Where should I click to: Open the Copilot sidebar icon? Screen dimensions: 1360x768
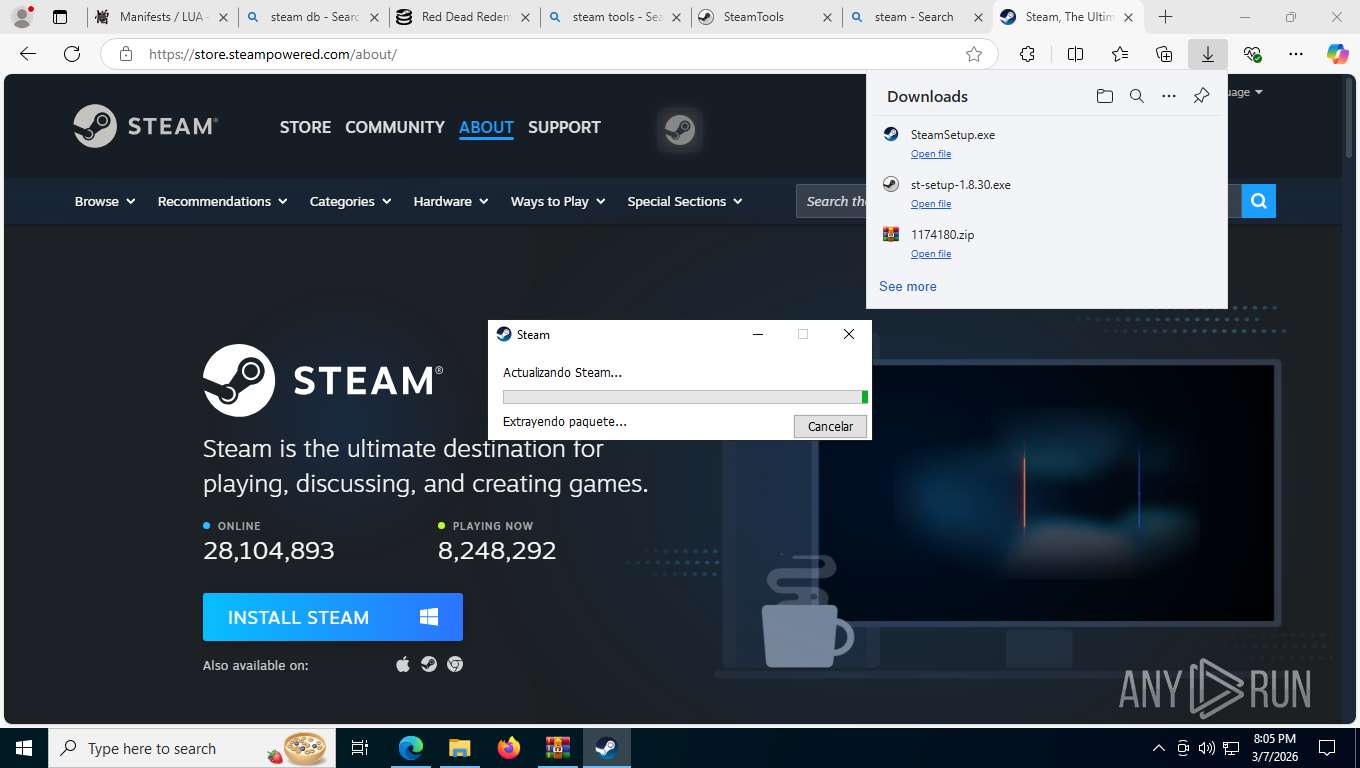(1338, 54)
